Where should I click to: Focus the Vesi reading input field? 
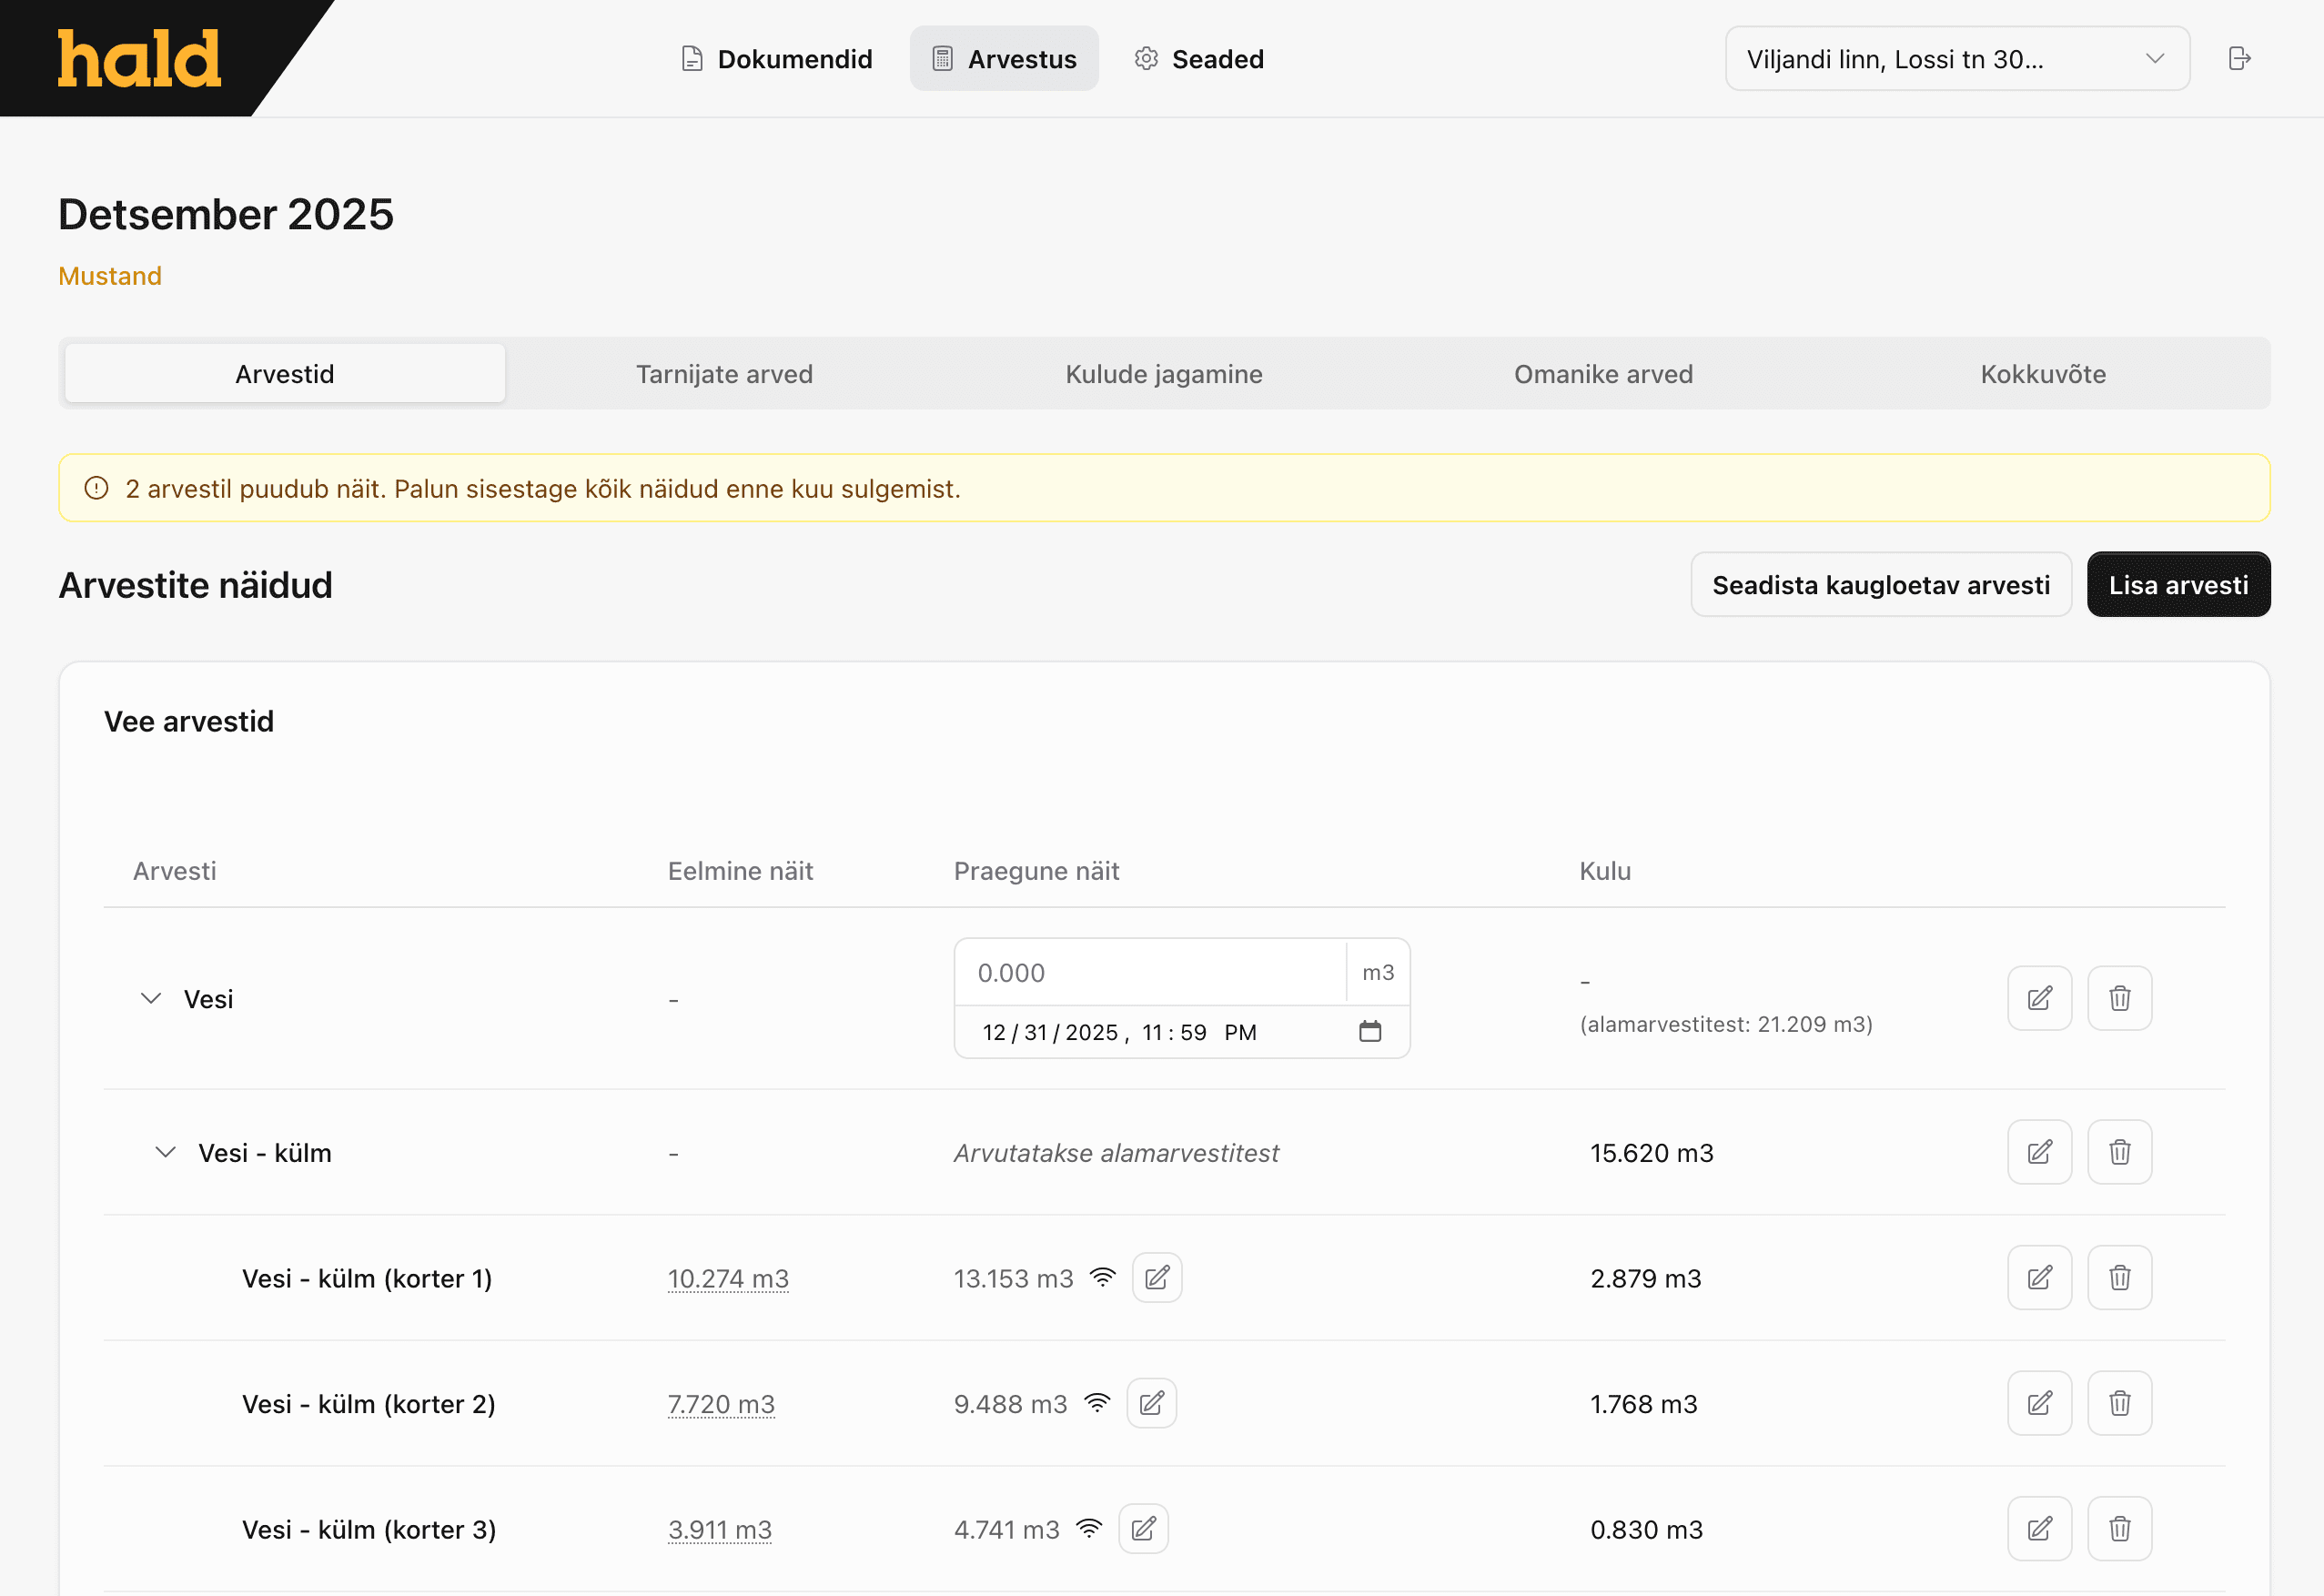[x=1150, y=972]
